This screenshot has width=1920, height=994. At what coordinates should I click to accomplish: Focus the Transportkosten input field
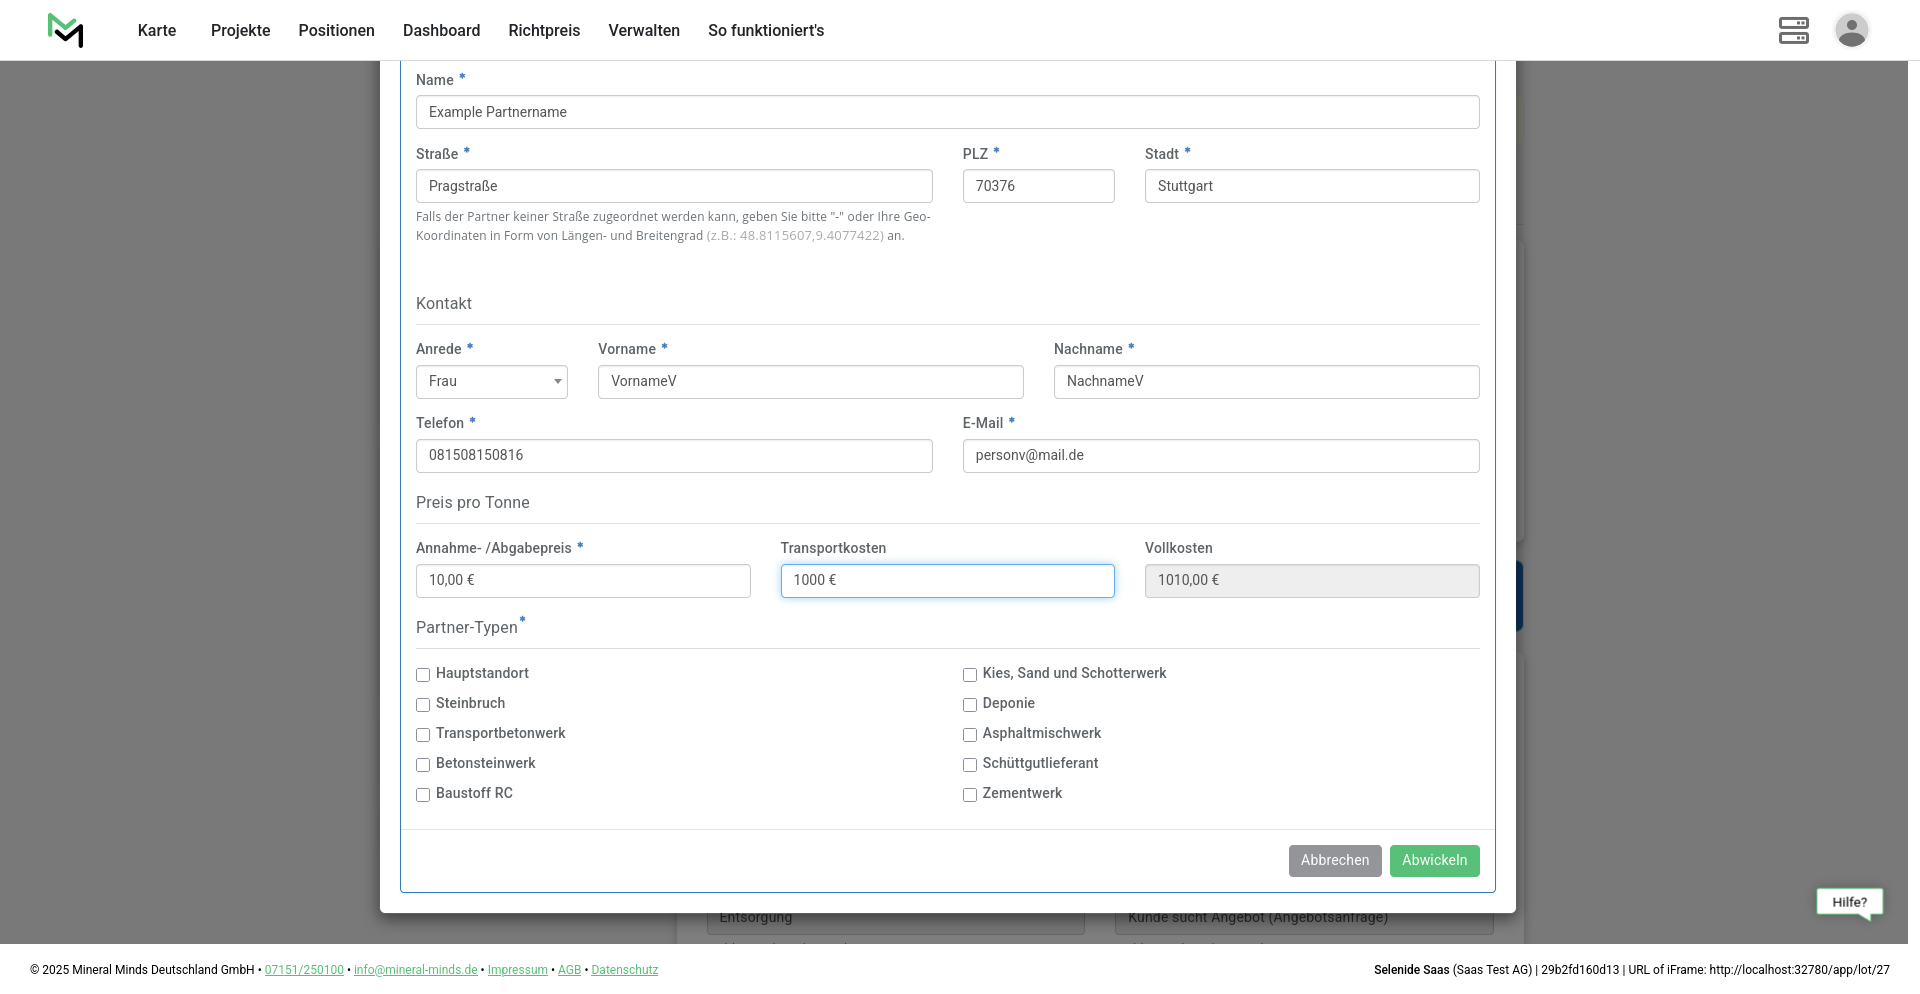point(947,581)
